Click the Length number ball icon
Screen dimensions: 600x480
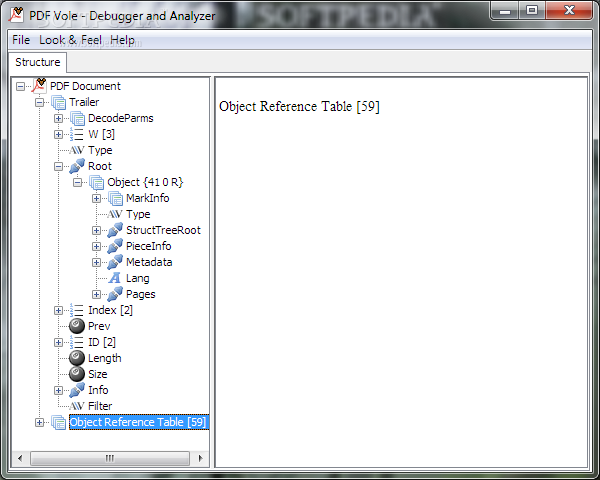tap(77, 358)
